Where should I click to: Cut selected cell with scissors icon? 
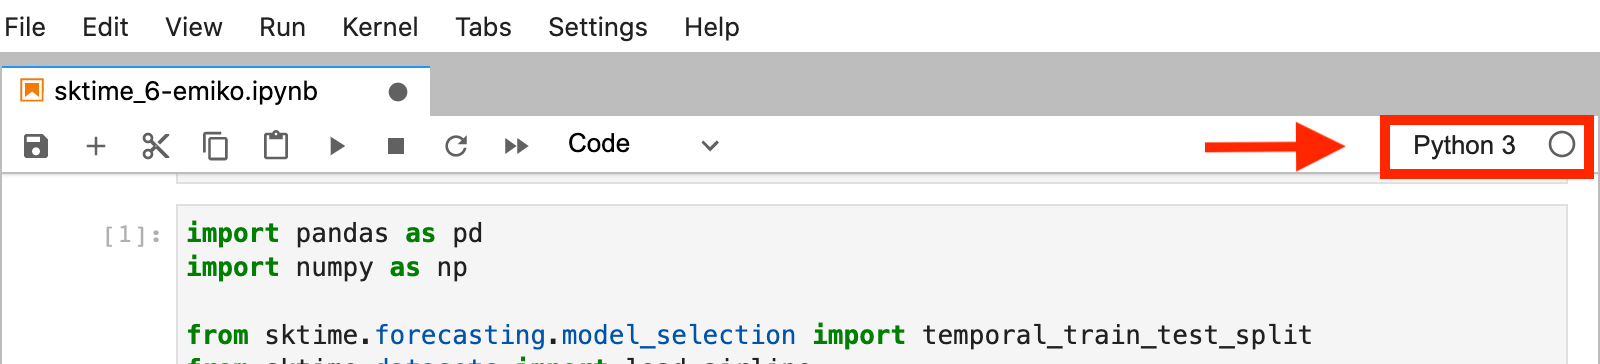[156, 146]
